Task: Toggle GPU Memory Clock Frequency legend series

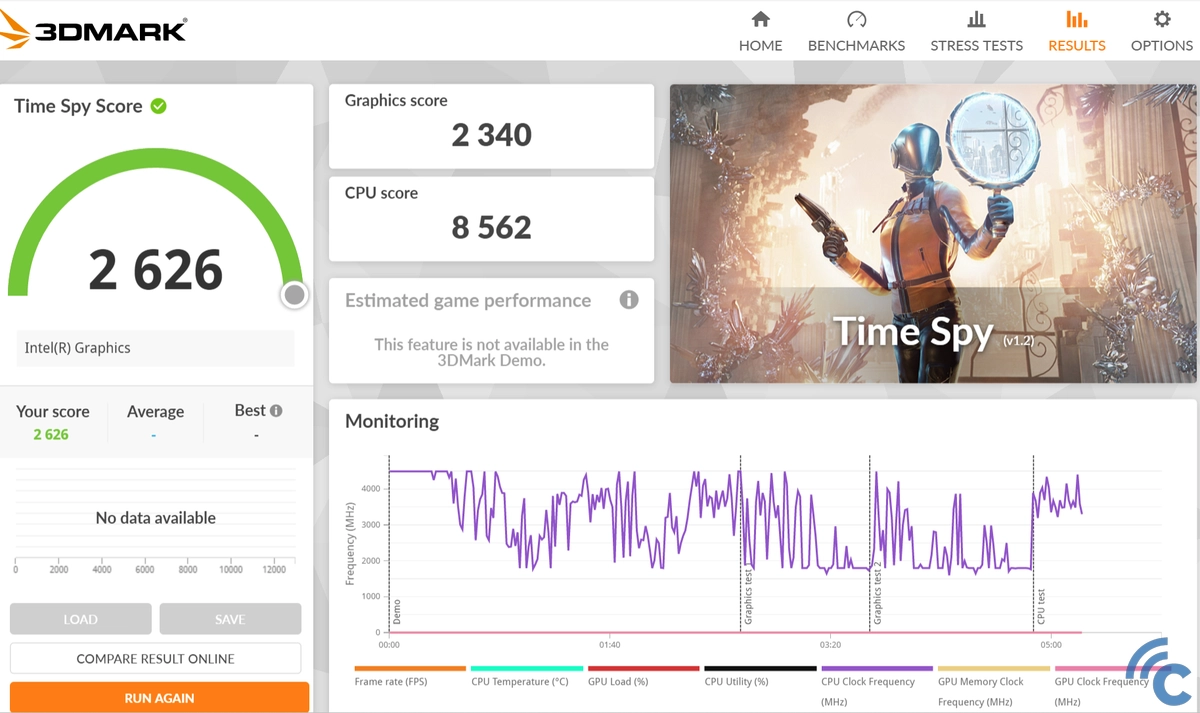Action: tap(980, 682)
